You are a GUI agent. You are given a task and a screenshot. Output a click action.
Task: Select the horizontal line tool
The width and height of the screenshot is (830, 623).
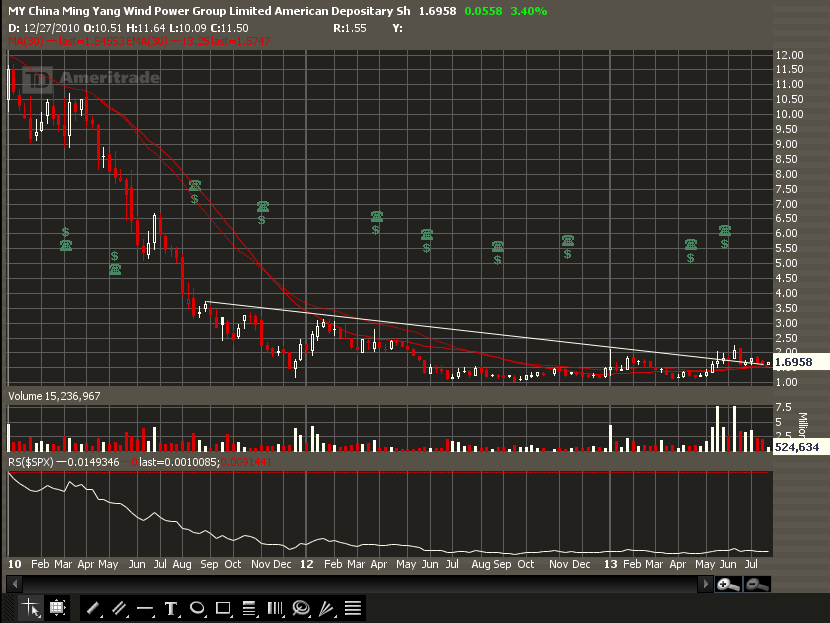145,608
